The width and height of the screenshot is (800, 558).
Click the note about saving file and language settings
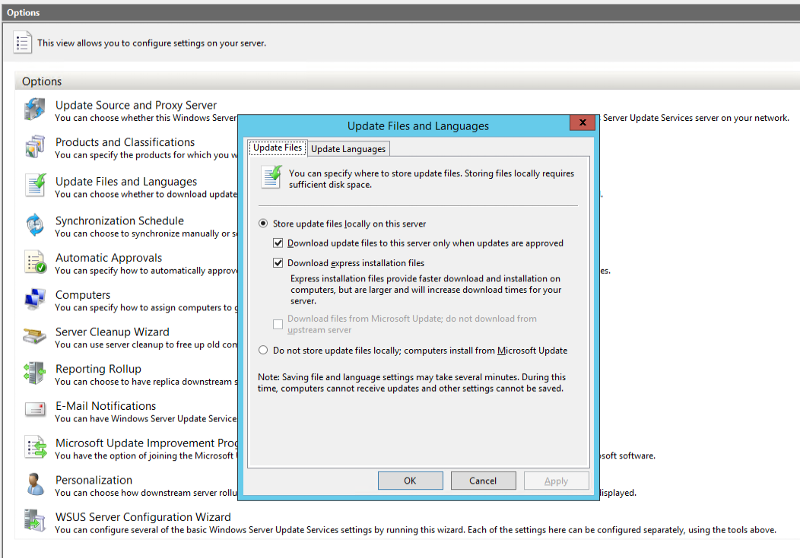[x=411, y=383]
